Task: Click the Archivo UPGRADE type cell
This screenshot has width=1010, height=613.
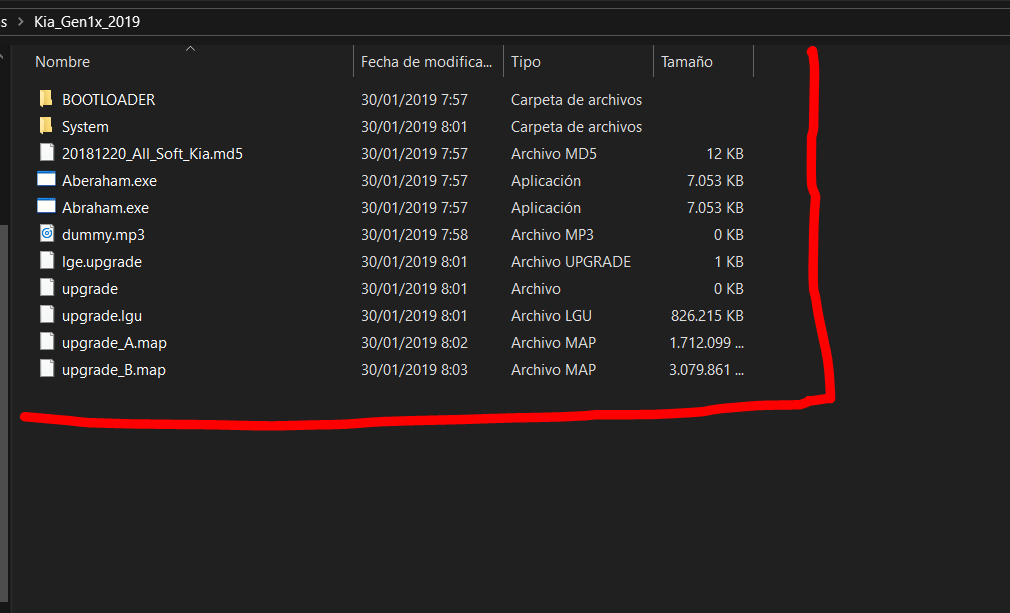Action: coord(571,262)
